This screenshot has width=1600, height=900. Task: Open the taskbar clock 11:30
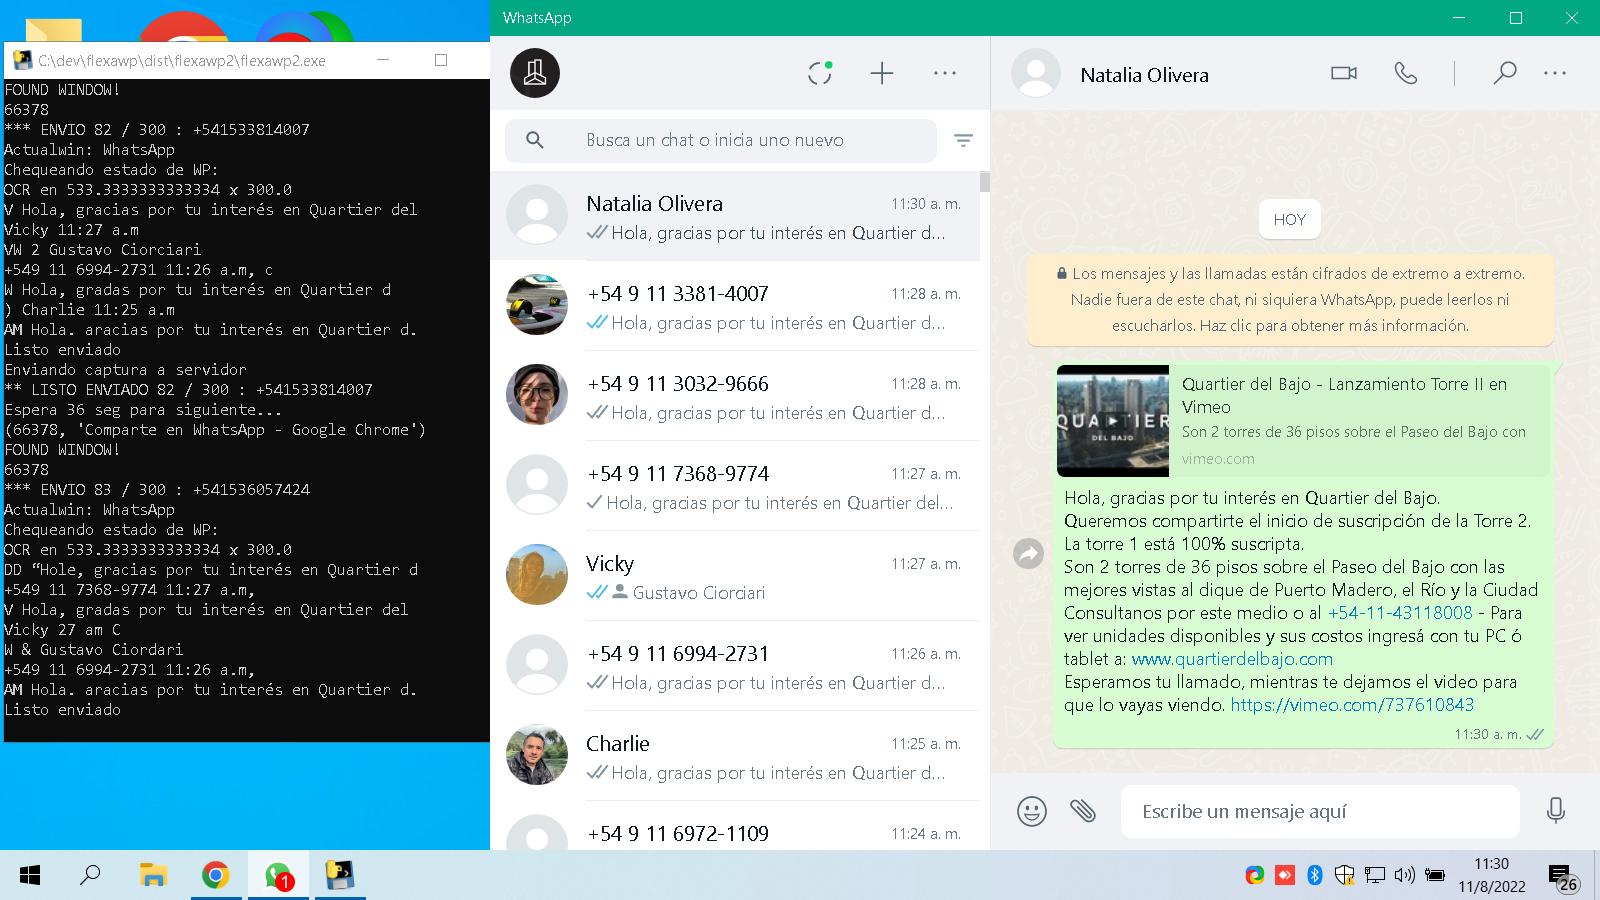[x=1491, y=875]
